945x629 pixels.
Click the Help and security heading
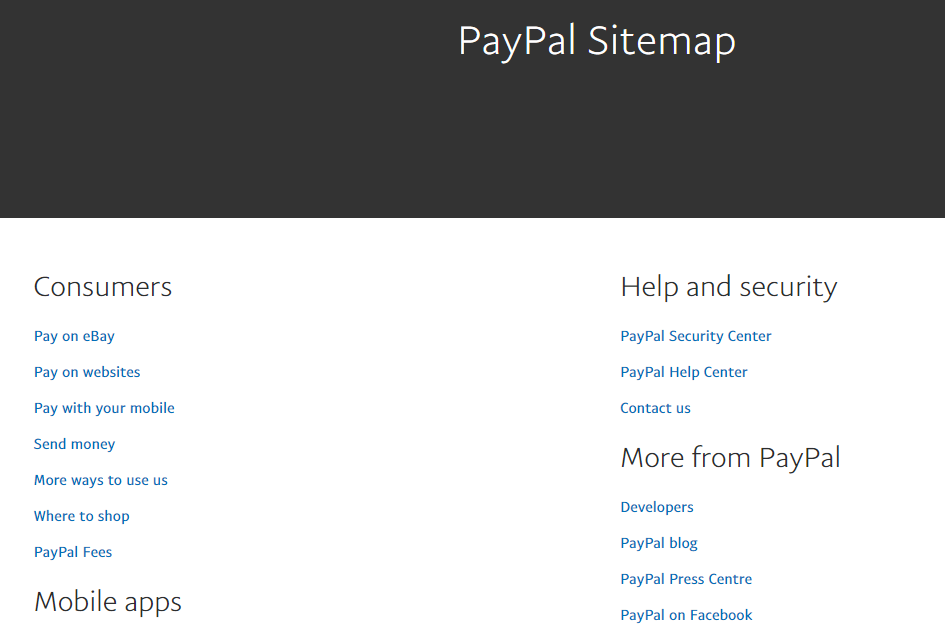coord(728,287)
